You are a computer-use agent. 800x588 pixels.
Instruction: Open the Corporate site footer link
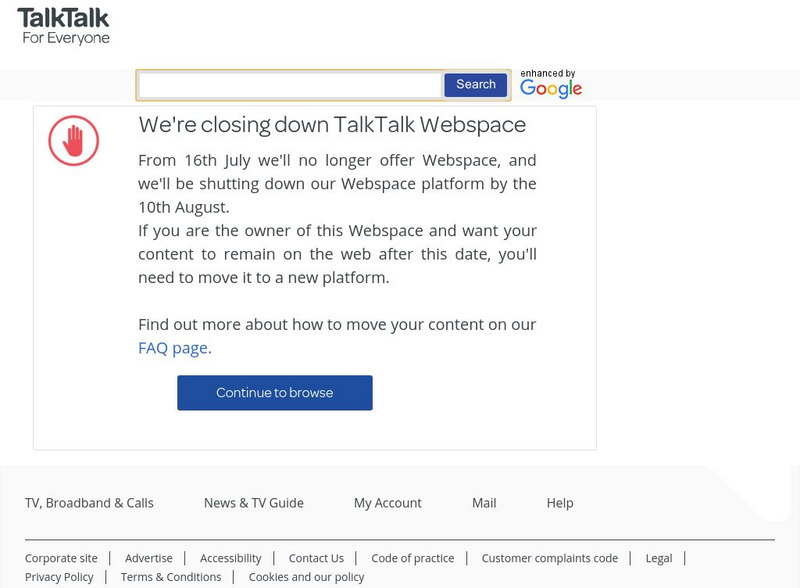pyautogui.click(x=61, y=558)
